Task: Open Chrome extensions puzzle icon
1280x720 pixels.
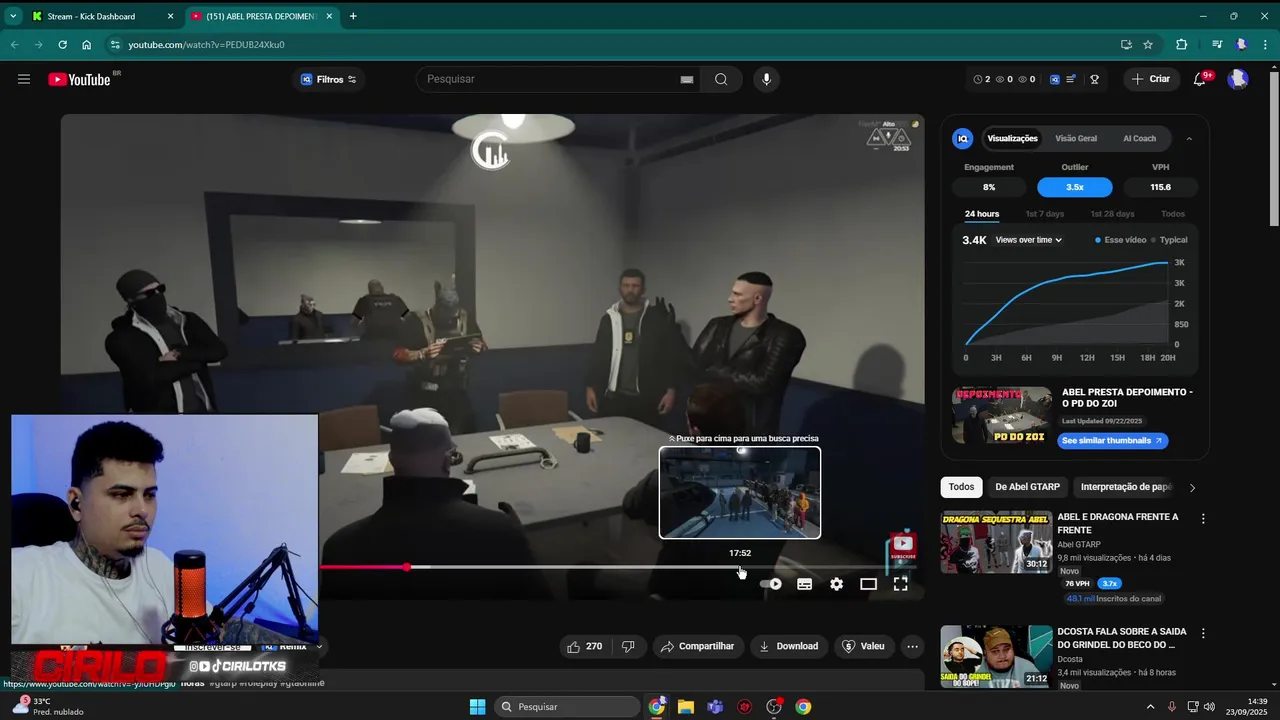Action: (x=1181, y=44)
